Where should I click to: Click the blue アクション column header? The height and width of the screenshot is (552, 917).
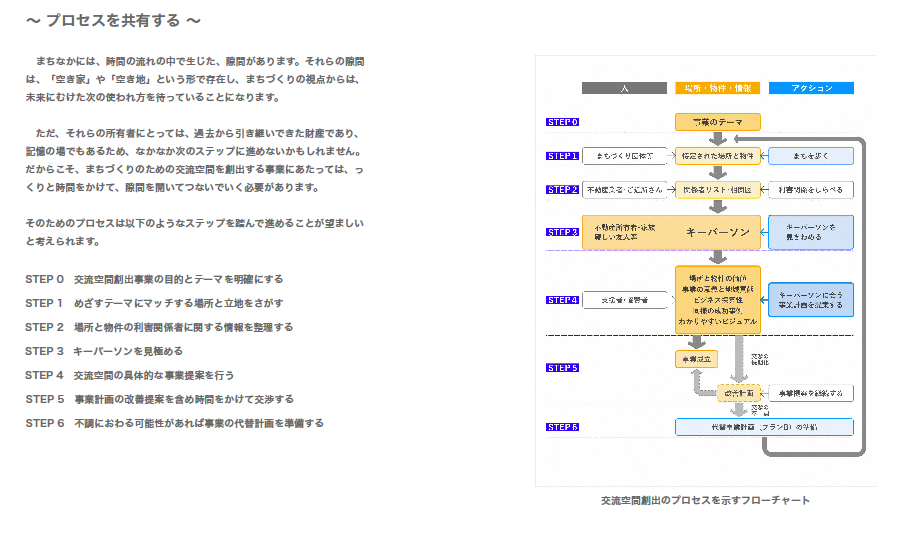tap(811, 88)
